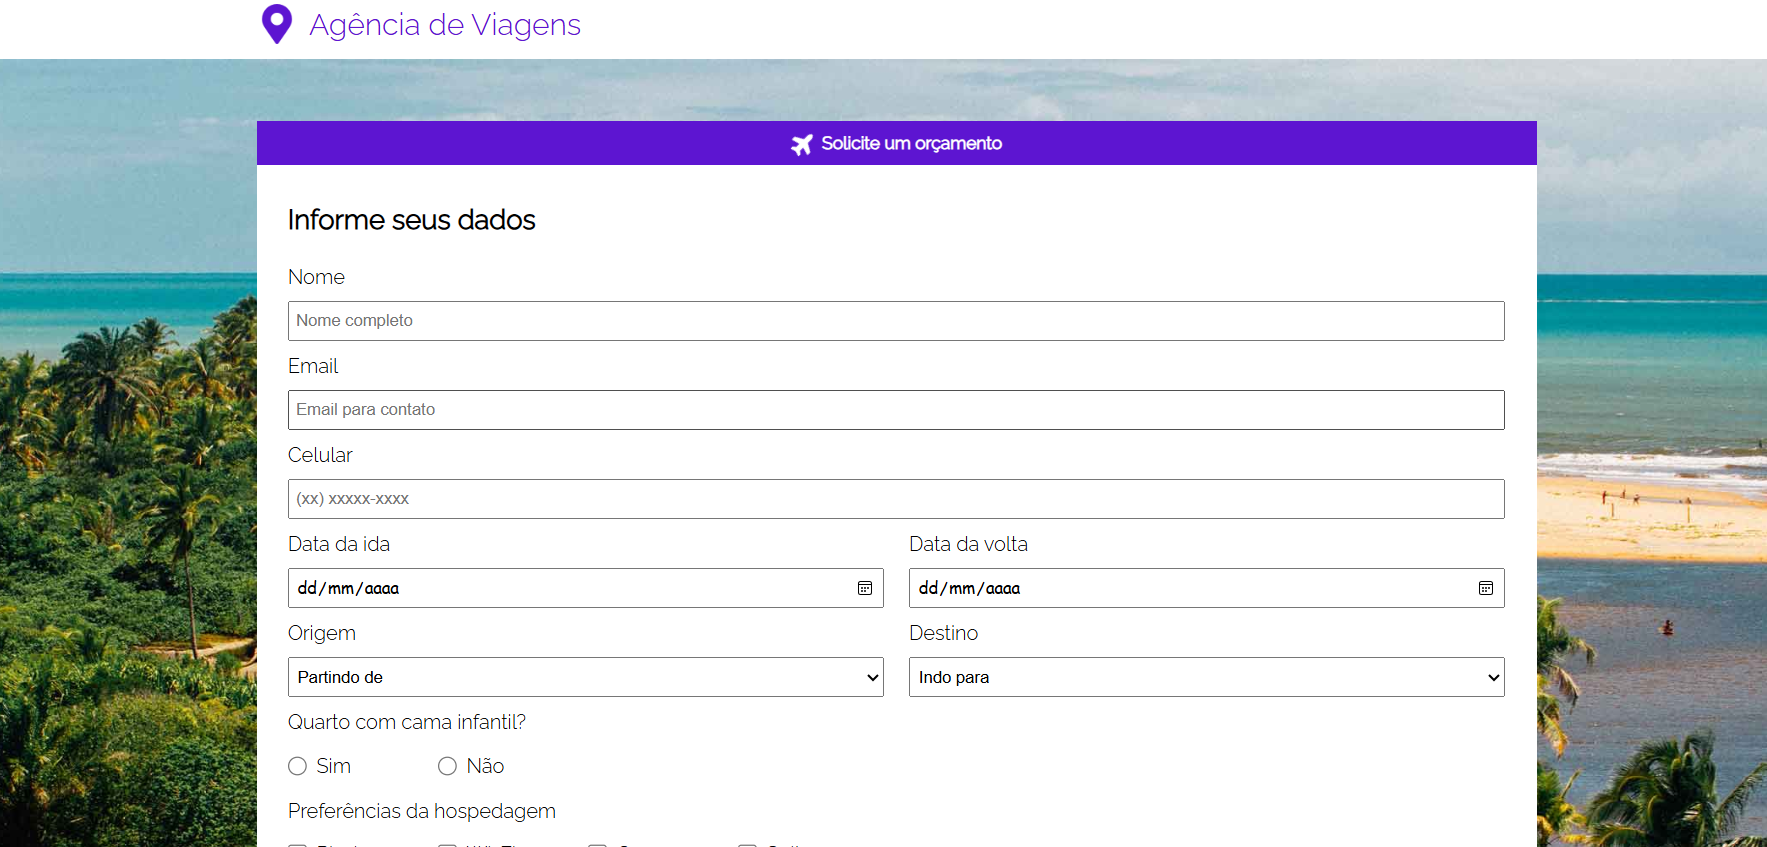The width and height of the screenshot is (1767, 847).
Task: Select the 'Não' radio button
Action: pos(447,766)
